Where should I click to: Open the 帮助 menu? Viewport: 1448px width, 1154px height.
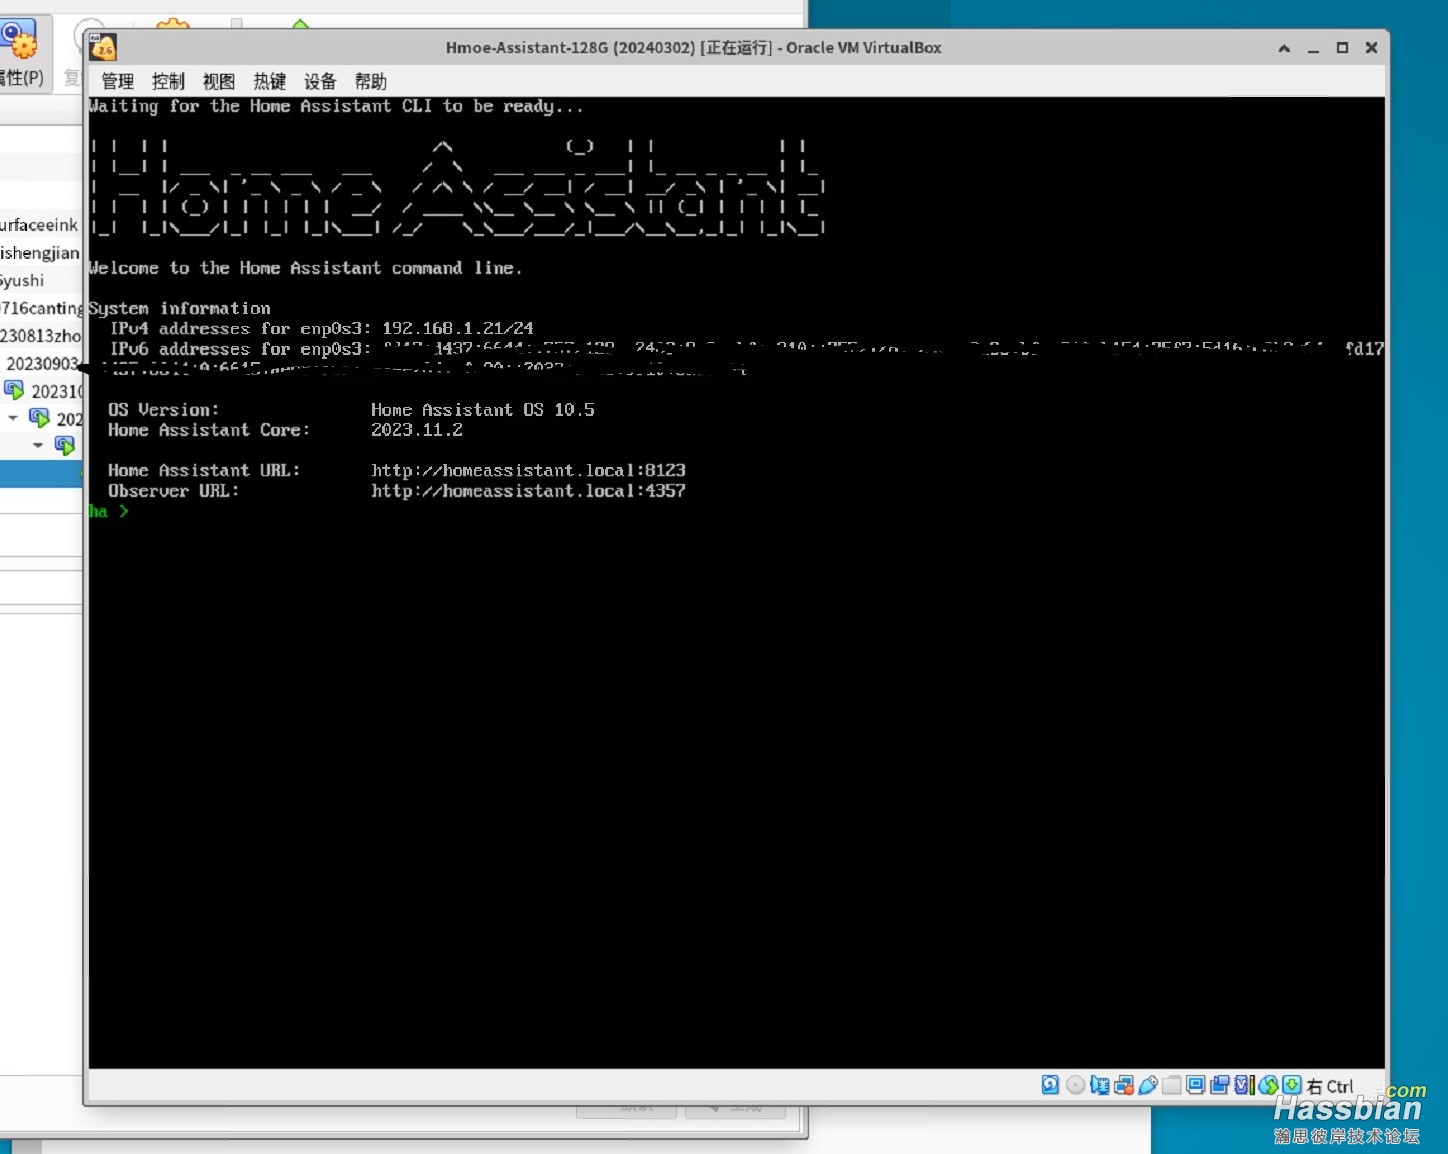point(371,81)
